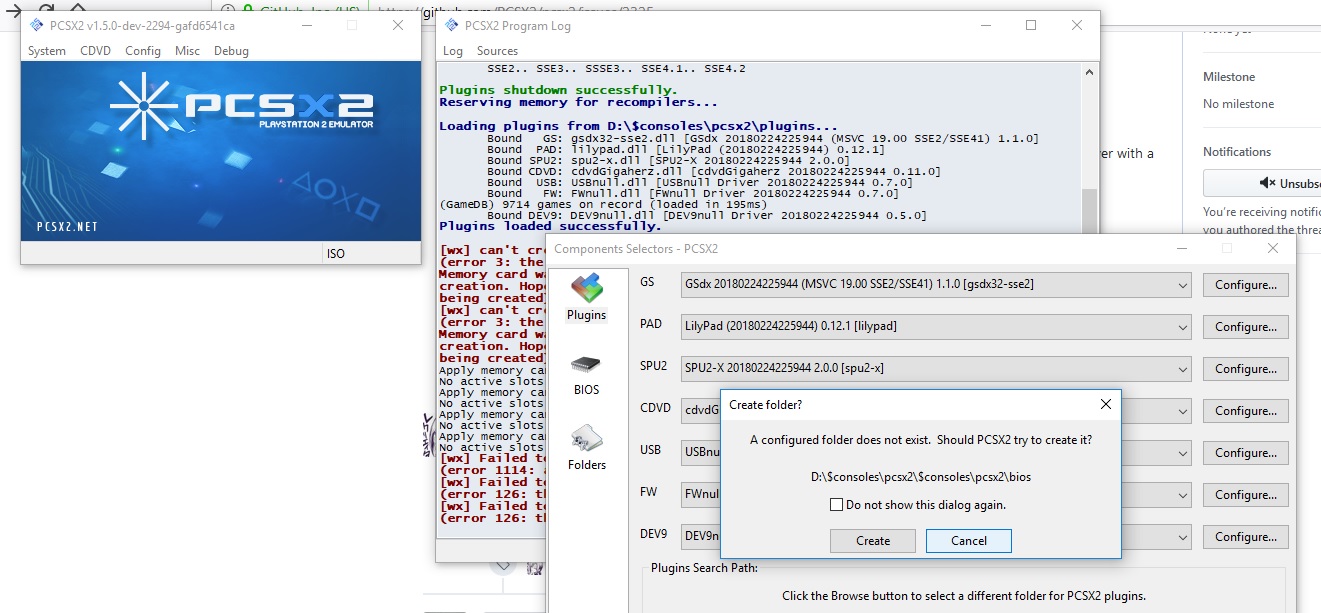The image size is (1321, 613).
Task: Click the Create button to create the folder
Action: 872,540
